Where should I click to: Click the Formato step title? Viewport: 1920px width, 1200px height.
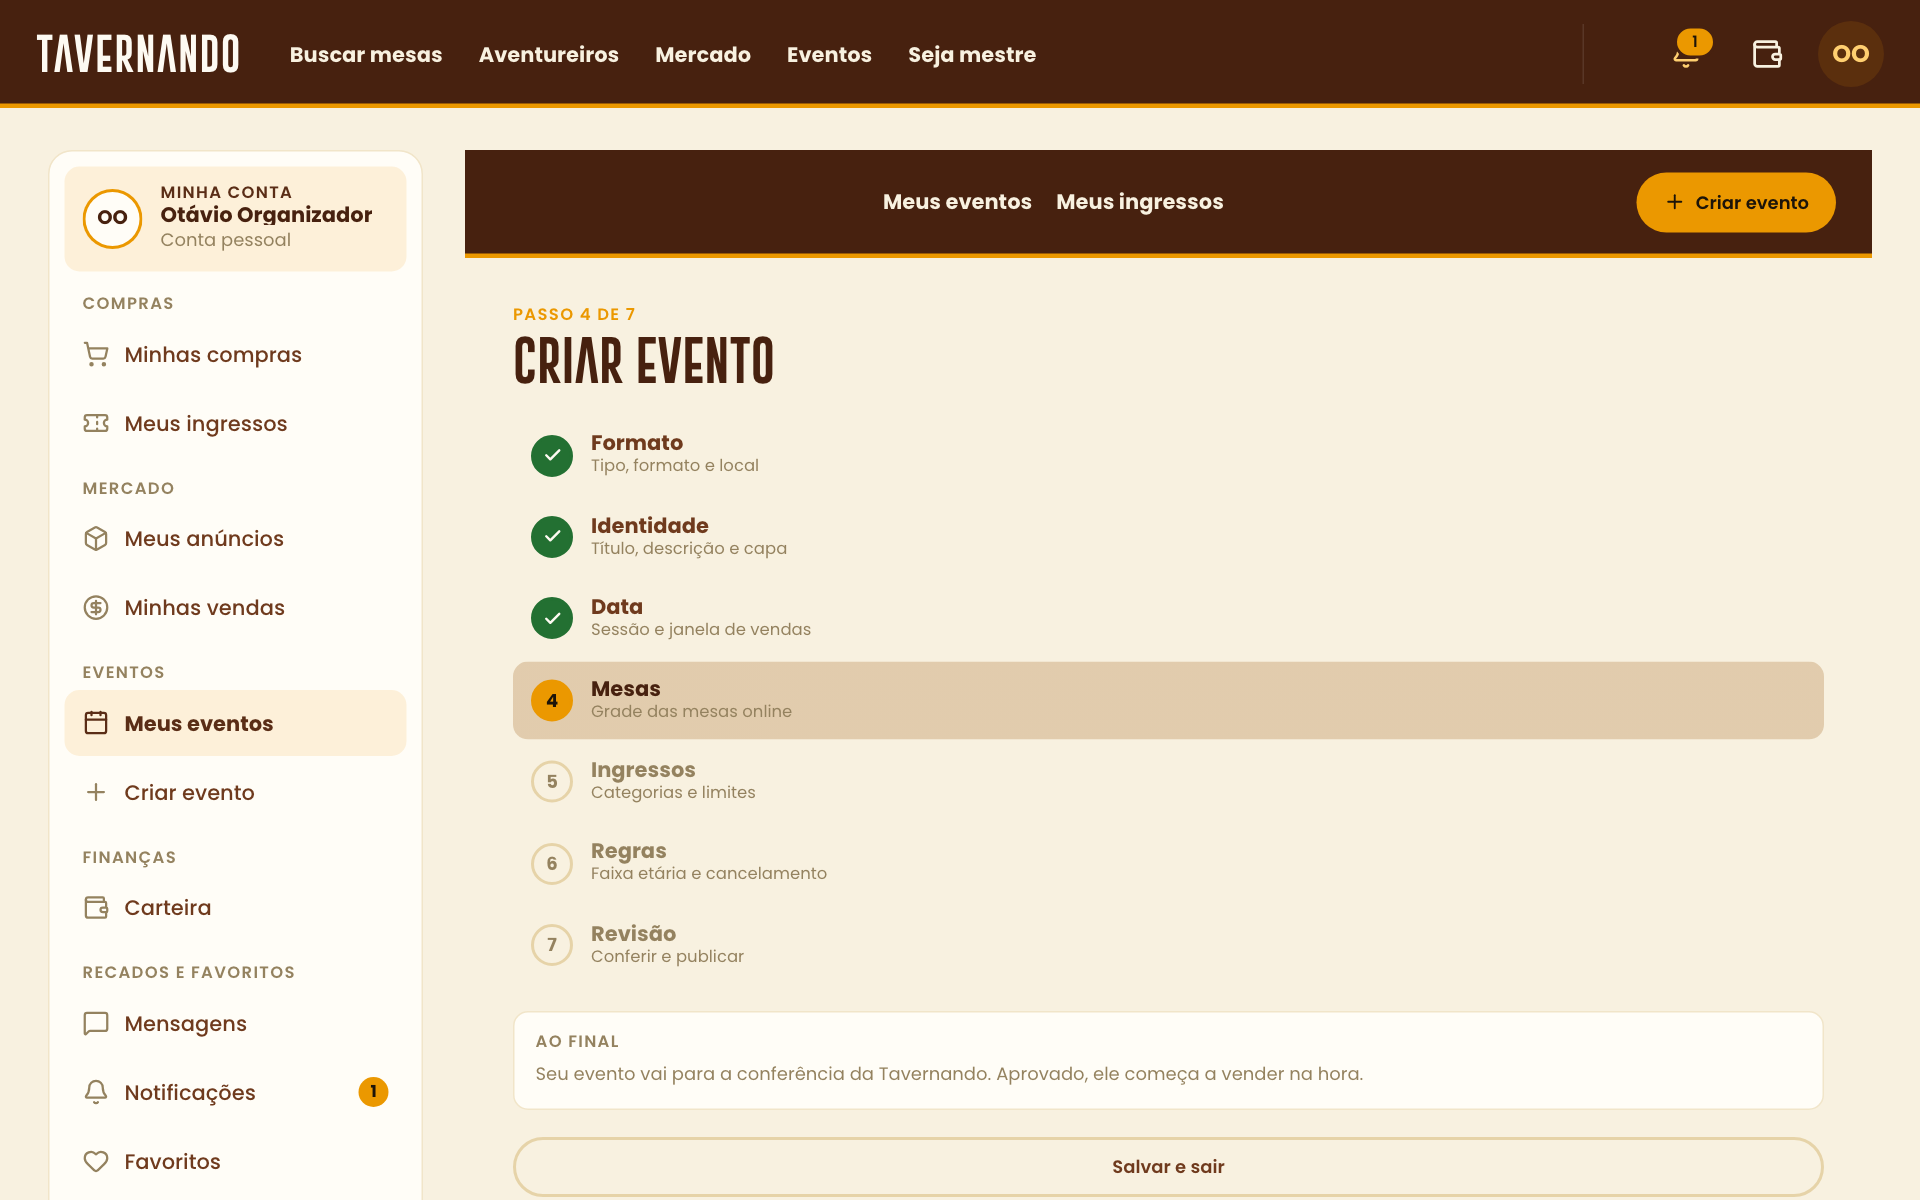click(637, 443)
